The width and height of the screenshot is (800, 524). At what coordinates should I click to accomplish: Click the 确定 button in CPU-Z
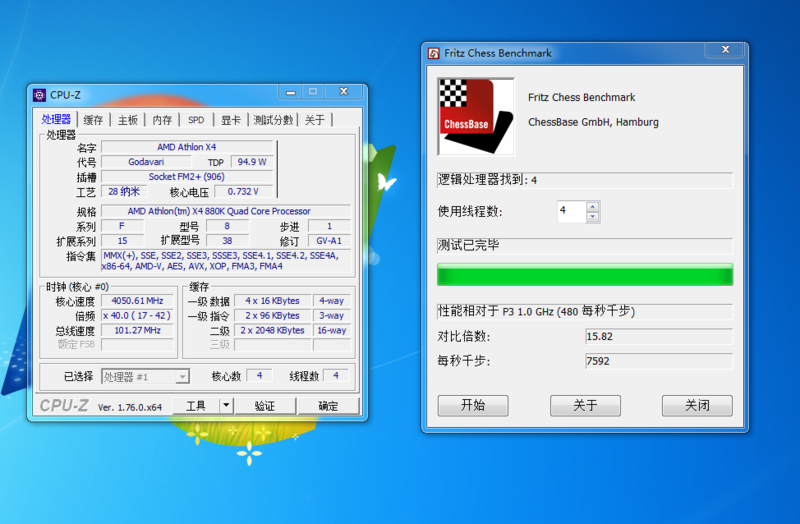click(328, 406)
